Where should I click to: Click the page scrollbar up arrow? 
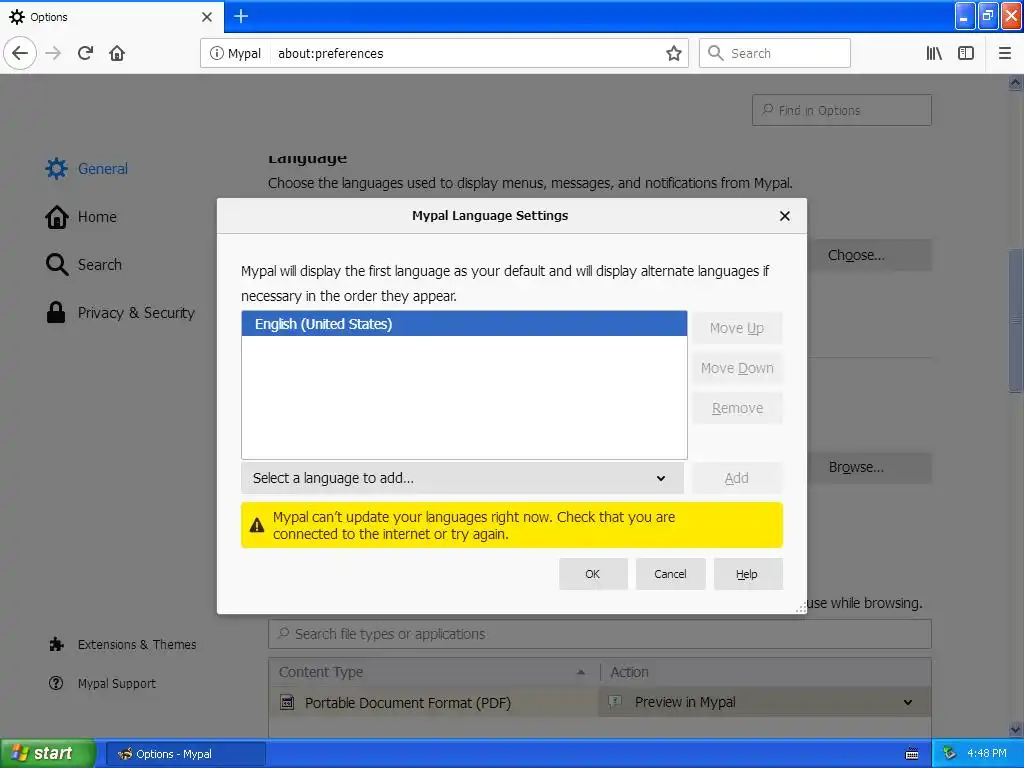pos(1016,83)
